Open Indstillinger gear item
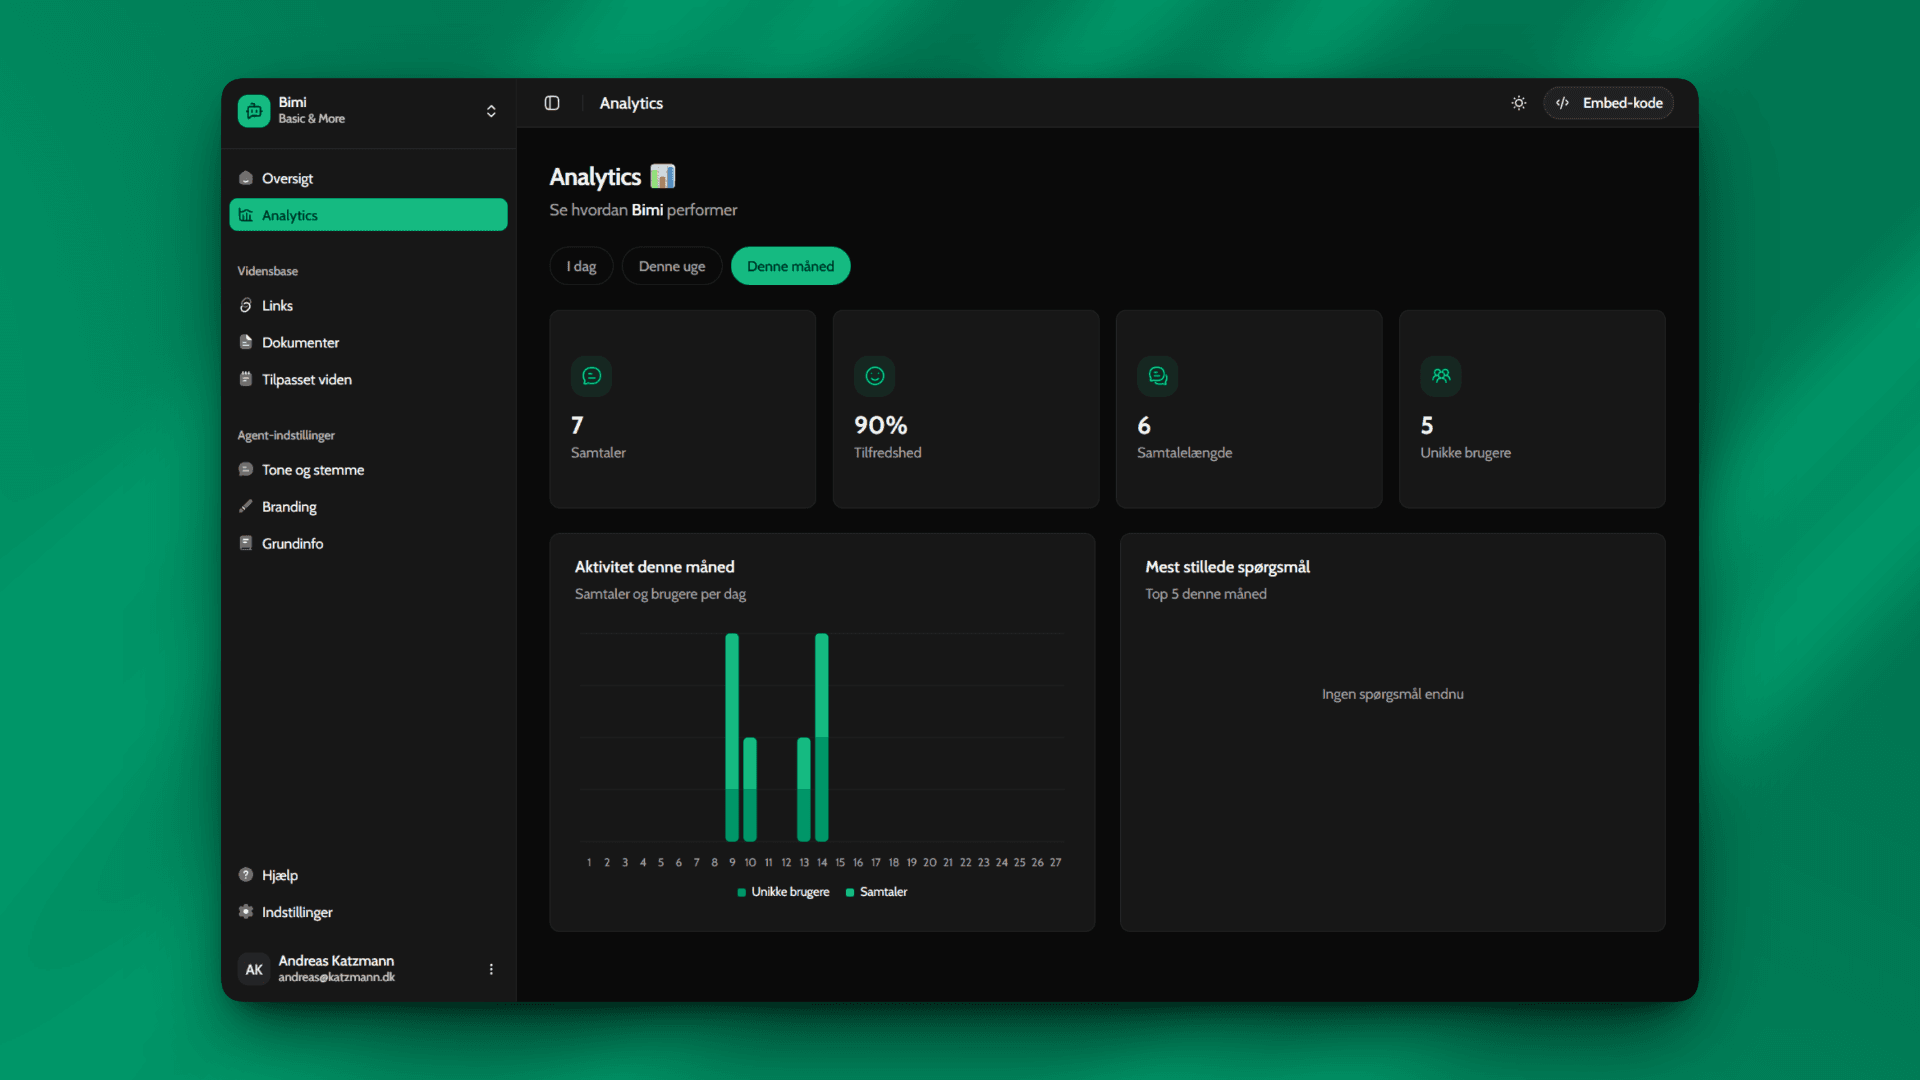 click(x=296, y=912)
